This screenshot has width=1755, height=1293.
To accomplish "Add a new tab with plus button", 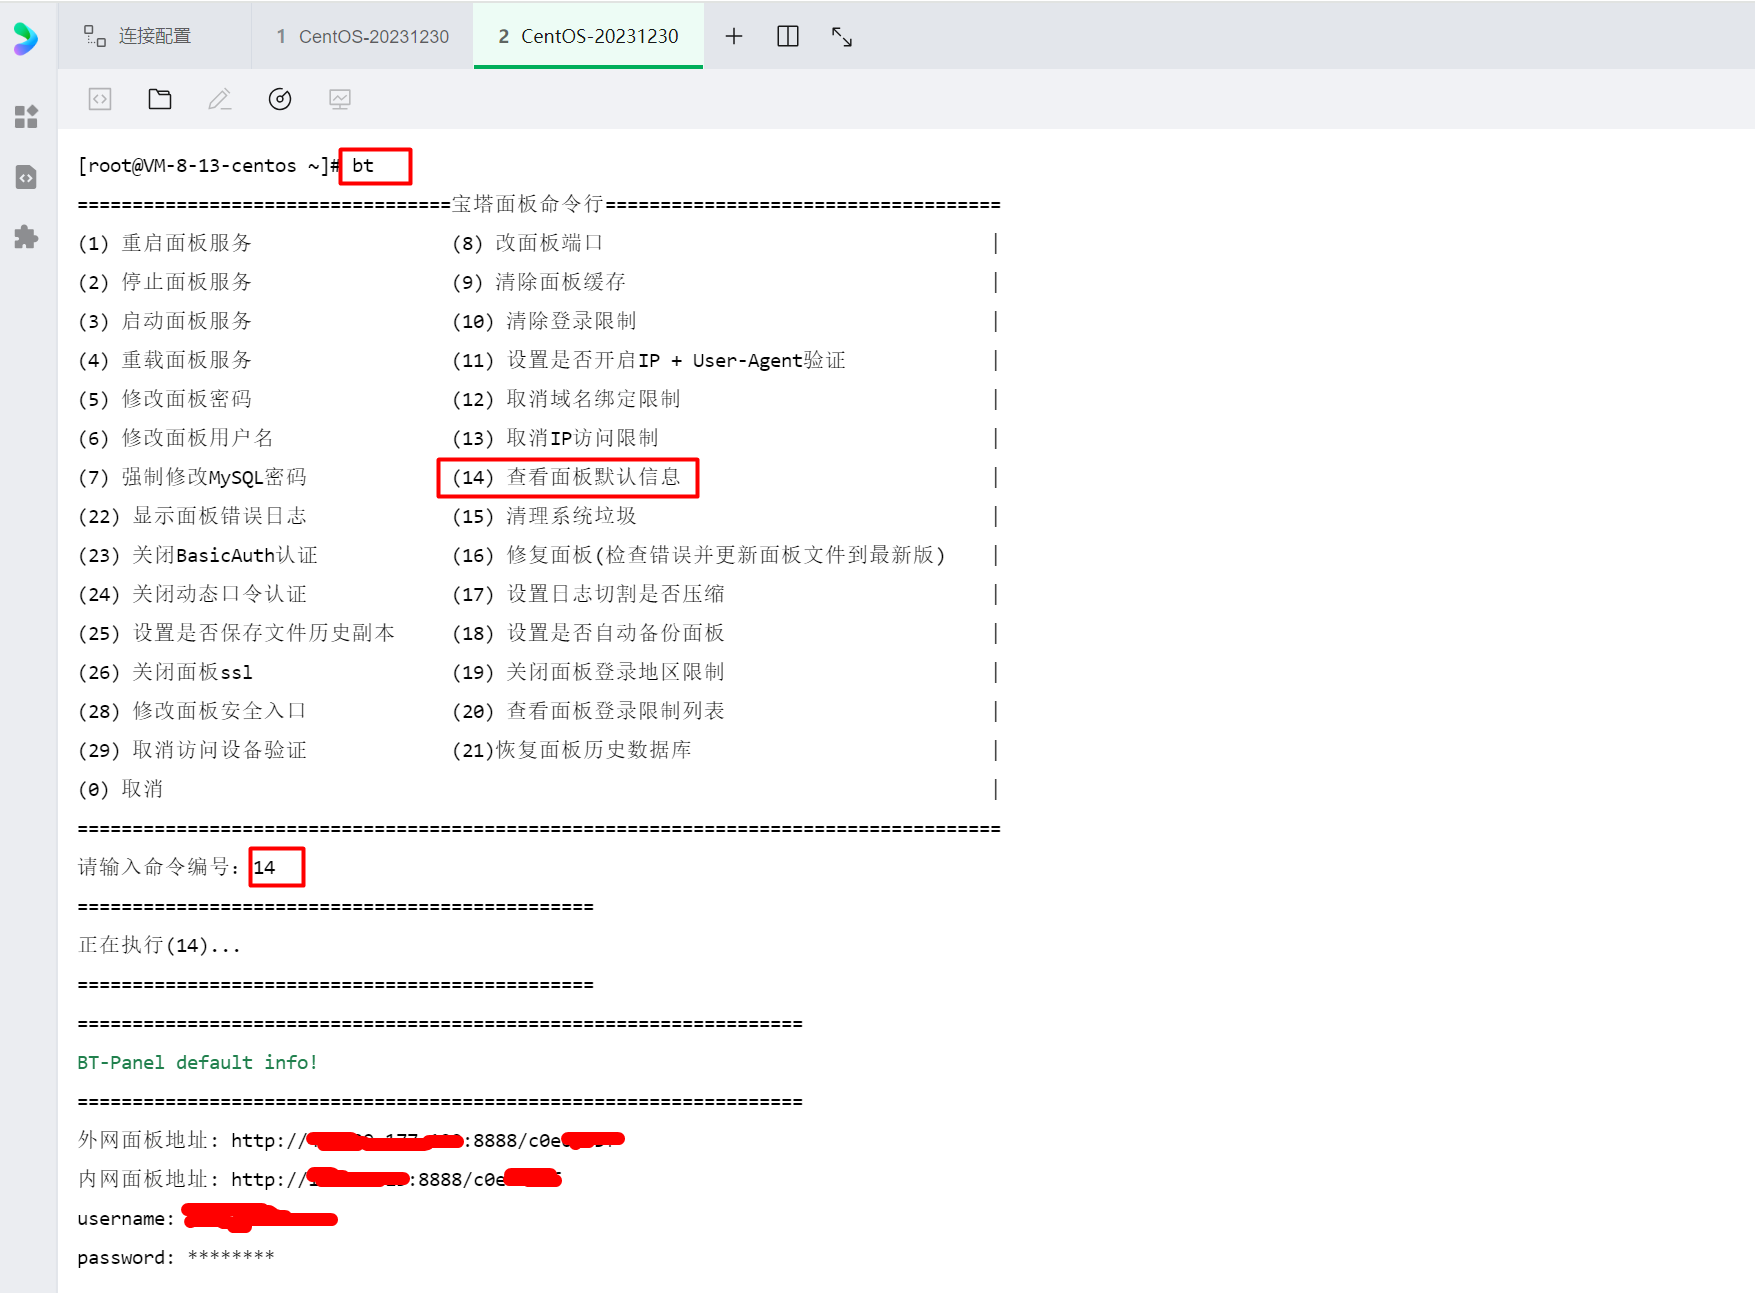I will [734, 36].
